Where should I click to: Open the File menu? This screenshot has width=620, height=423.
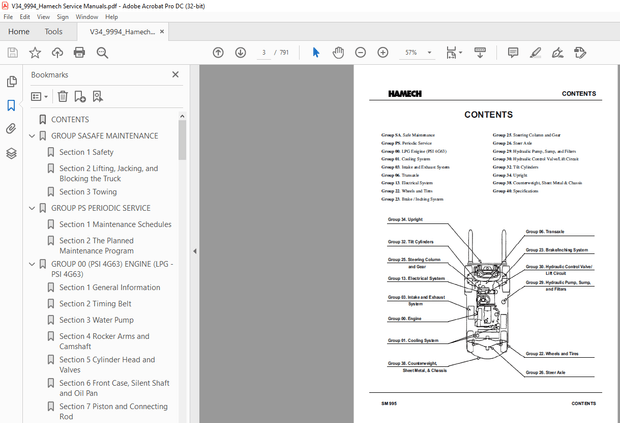coord(8,17)
